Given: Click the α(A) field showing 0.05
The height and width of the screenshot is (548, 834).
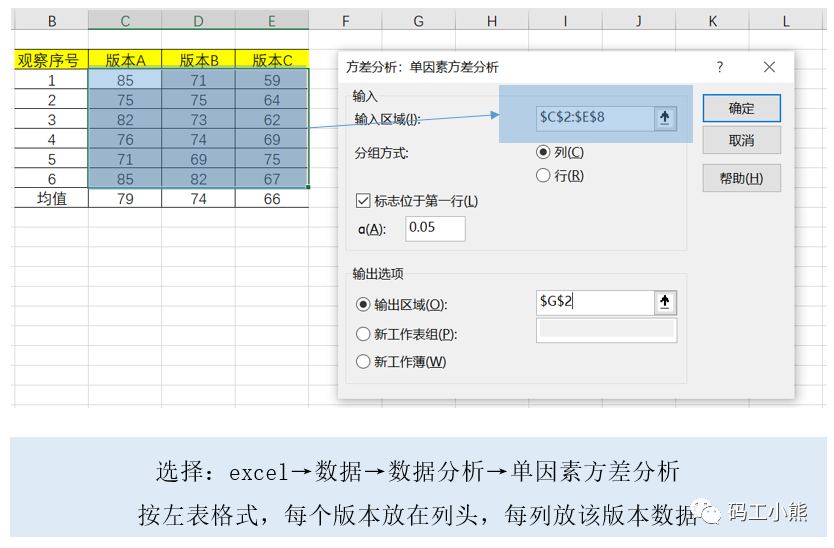Looking at the screenshot, I should 435,228.
